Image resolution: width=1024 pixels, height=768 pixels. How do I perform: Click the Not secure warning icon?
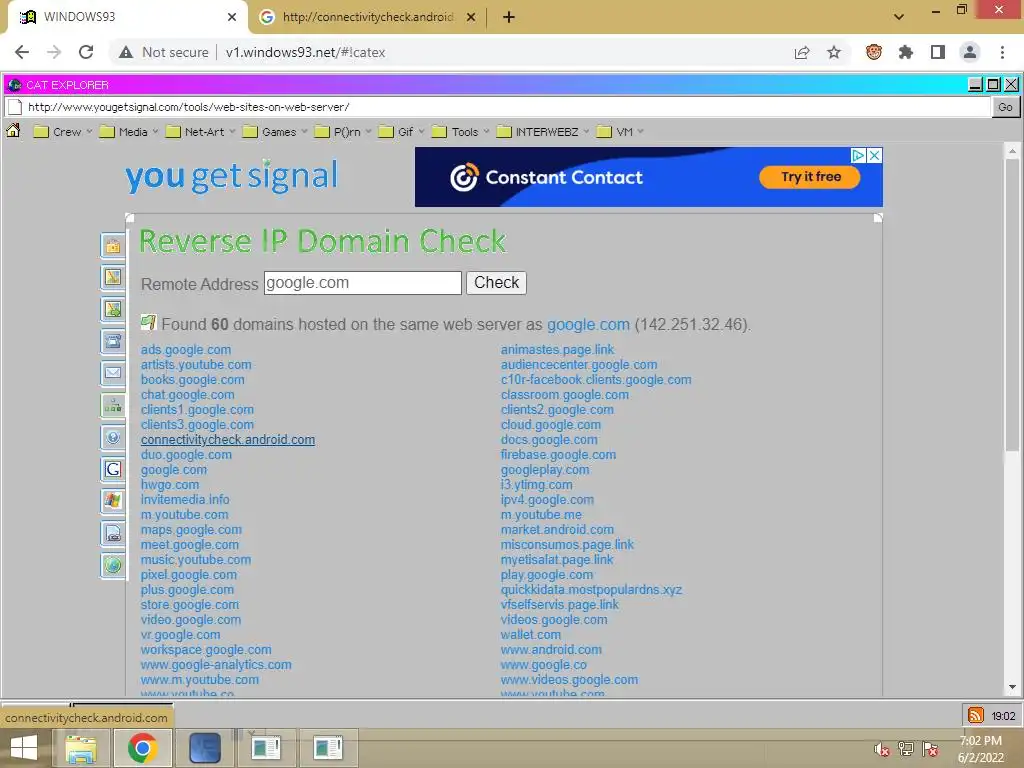[126, 52]
